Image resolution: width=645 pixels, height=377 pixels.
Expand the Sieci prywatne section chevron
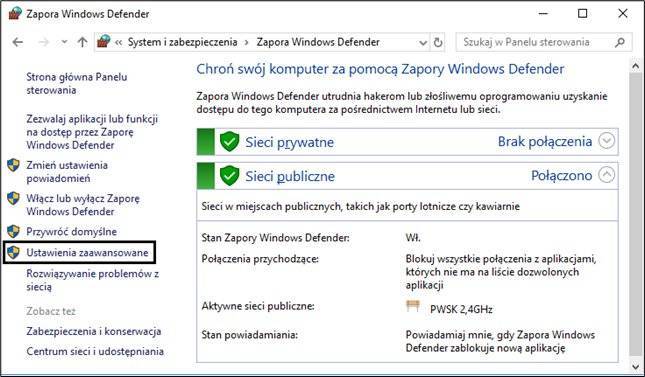click(x=606, y=141)
